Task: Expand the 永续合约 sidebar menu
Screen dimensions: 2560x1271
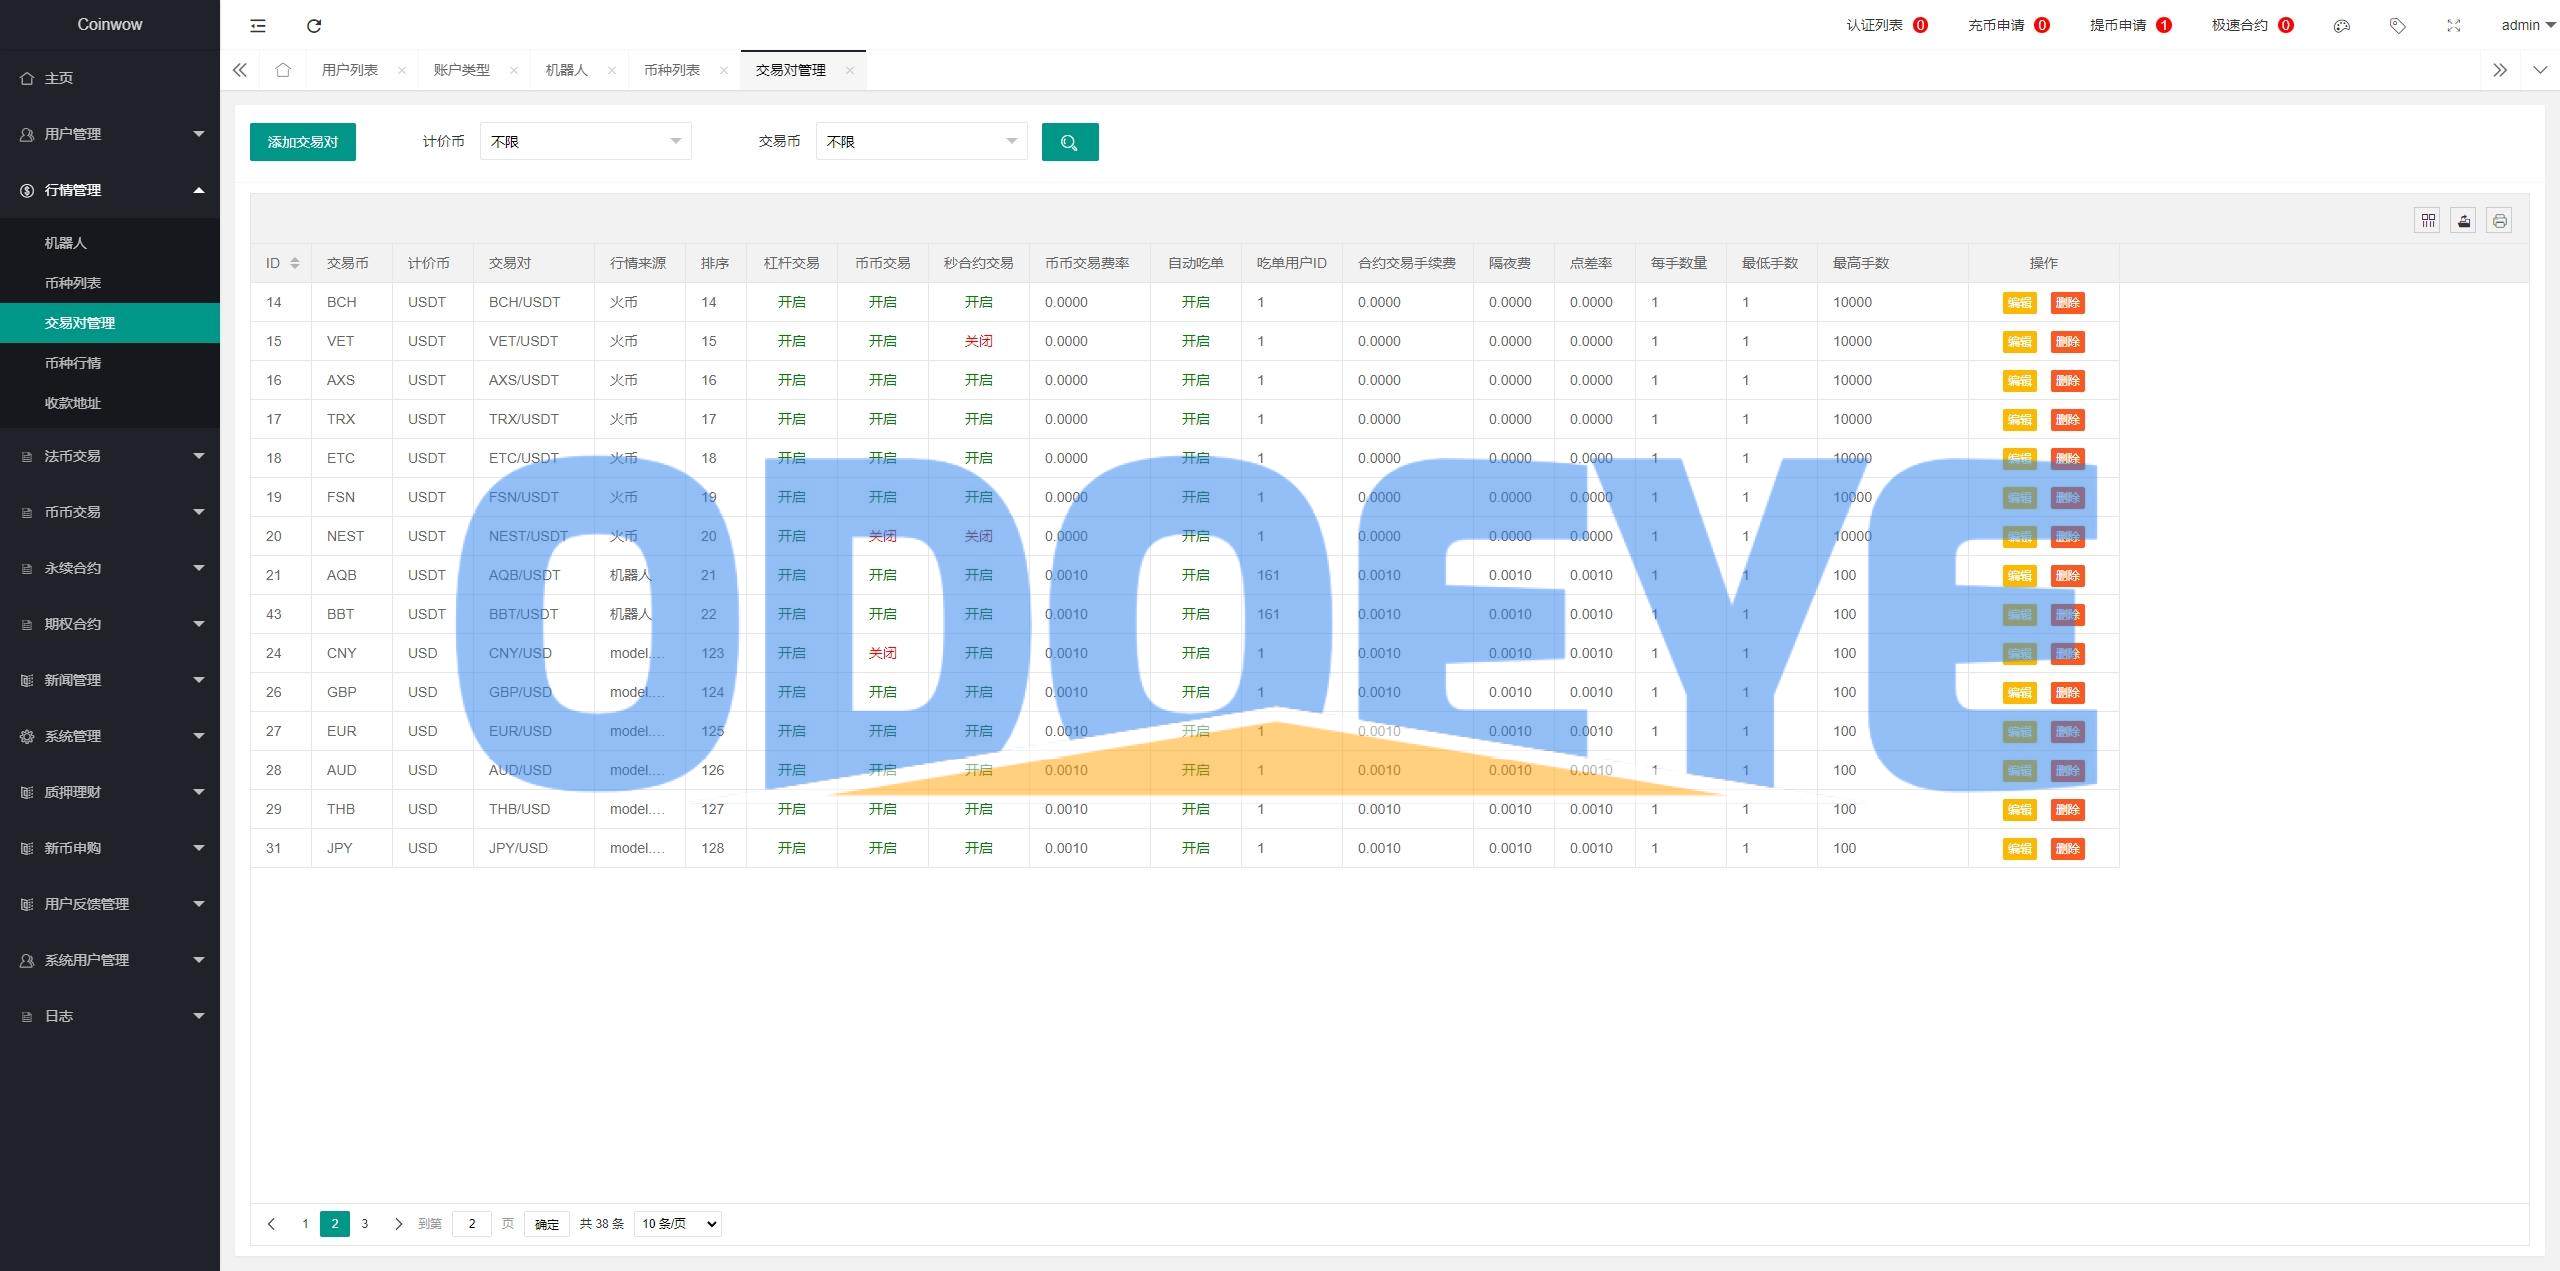Action: point(110,568)
